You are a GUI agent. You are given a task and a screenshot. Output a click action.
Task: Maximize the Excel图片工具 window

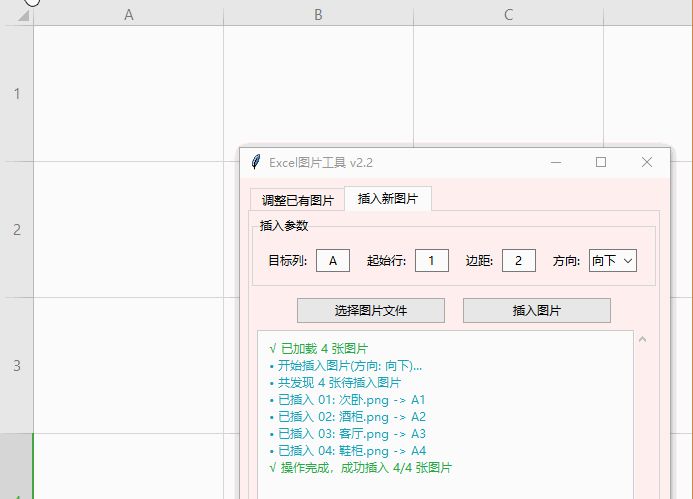coord(601,162)
